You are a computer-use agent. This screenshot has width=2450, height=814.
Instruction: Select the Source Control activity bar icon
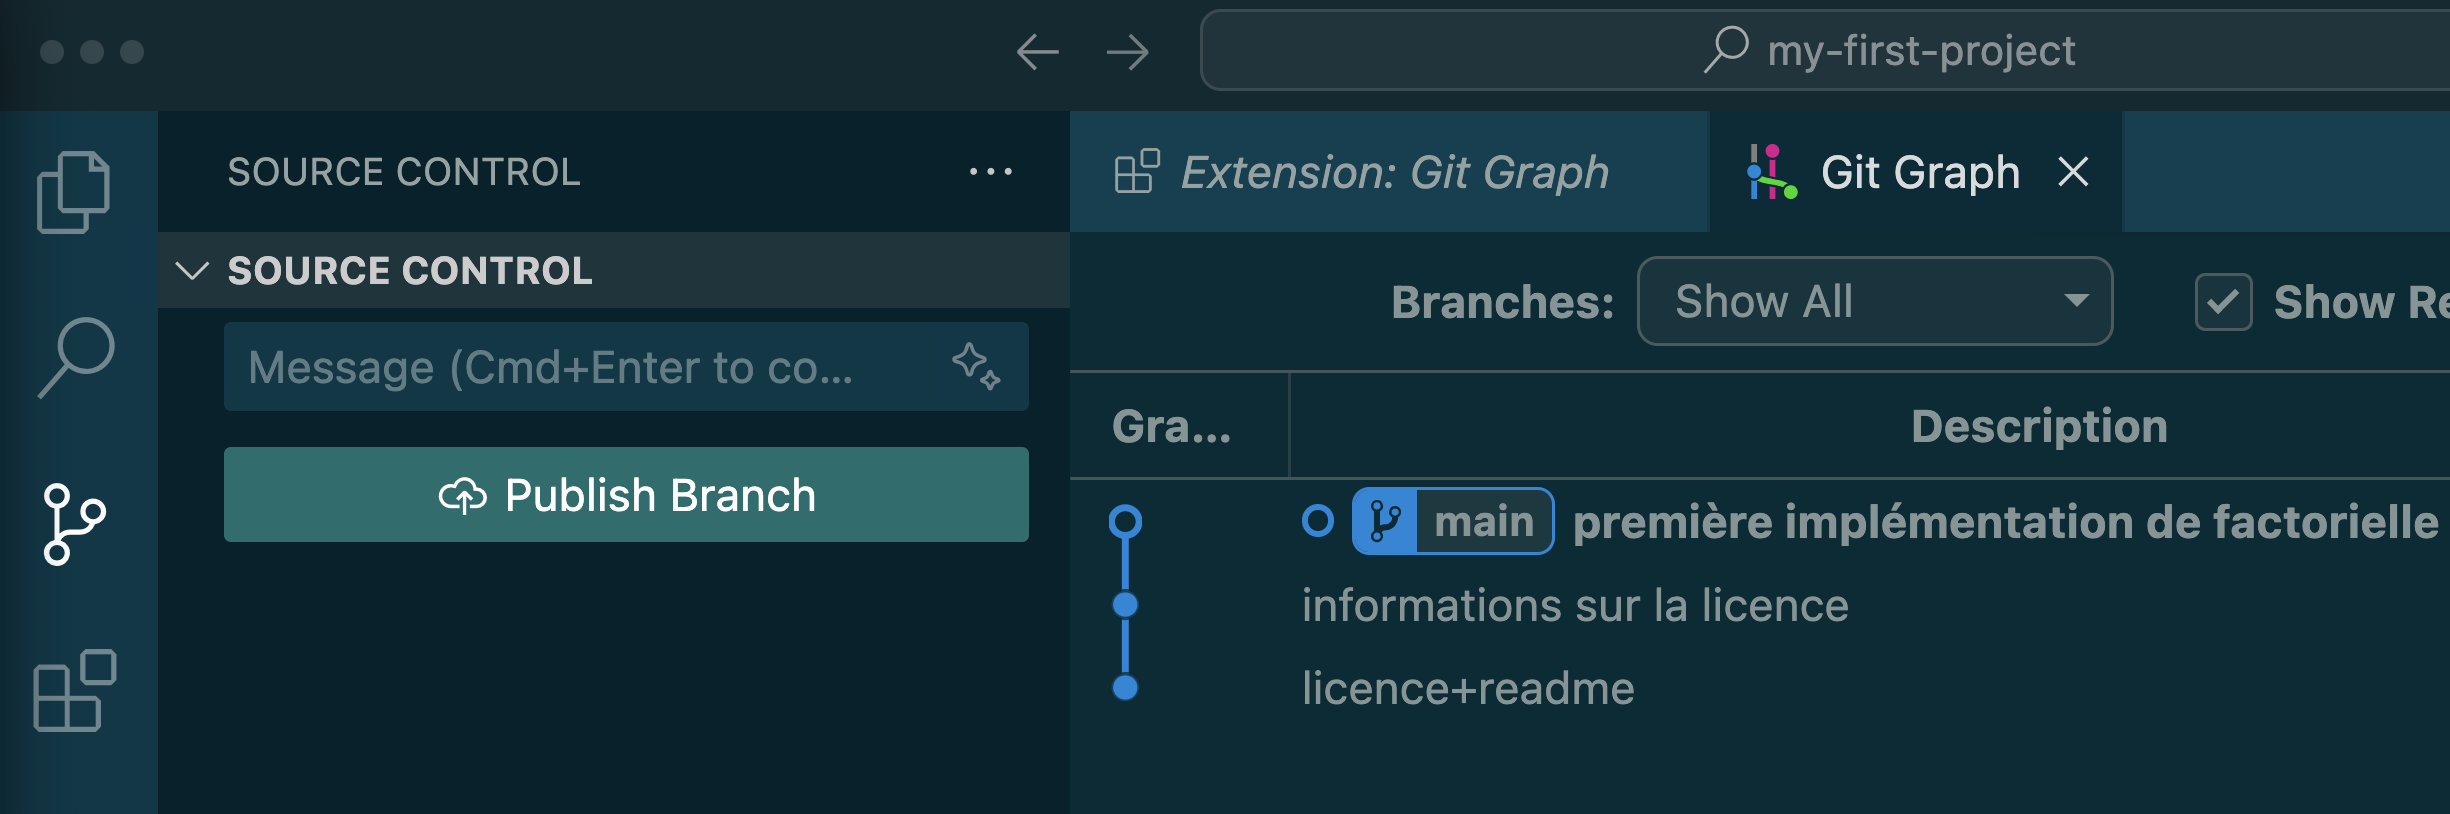tap(74, 524)
